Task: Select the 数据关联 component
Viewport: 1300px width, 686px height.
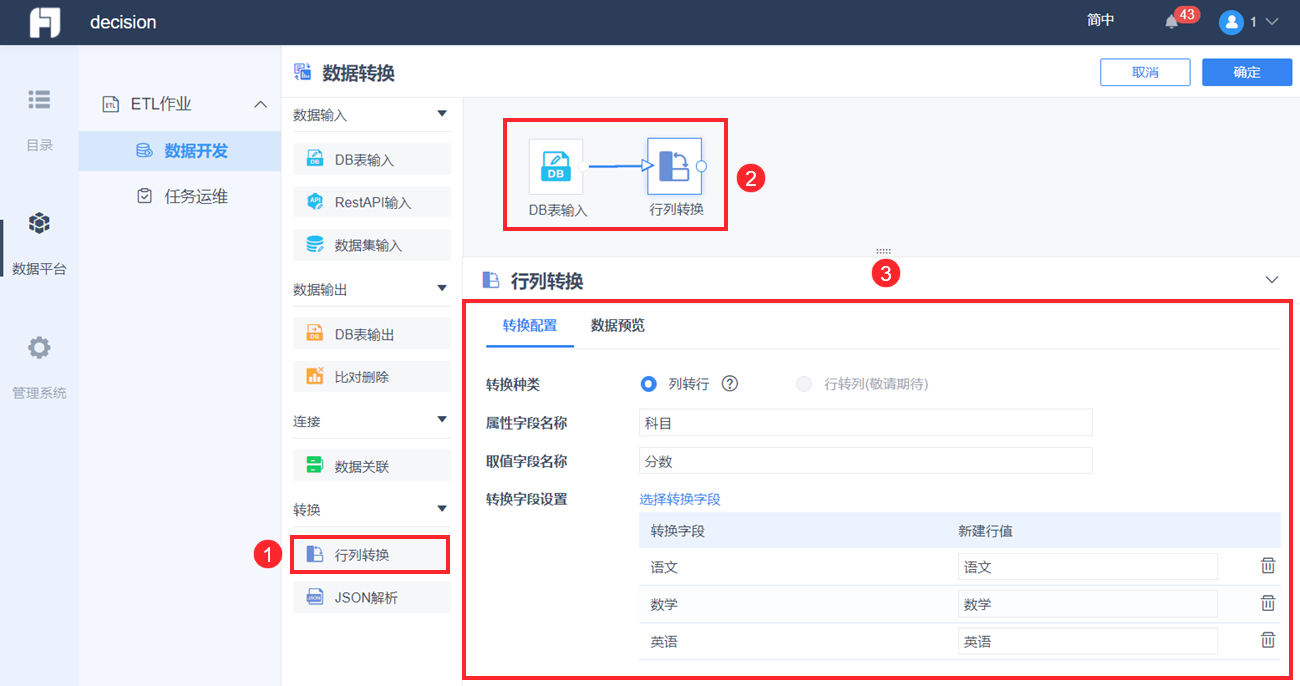Action: click(x=372, y=466)
